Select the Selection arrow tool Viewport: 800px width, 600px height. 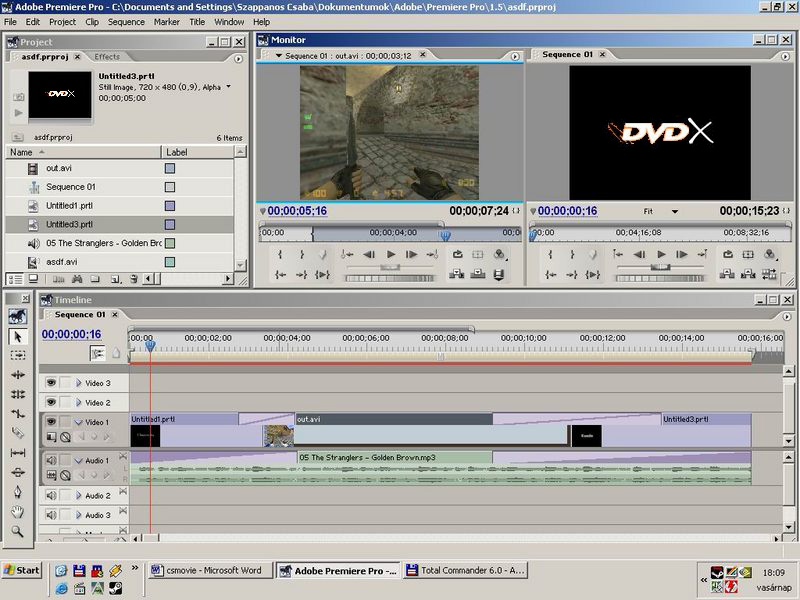click(18, 337)
